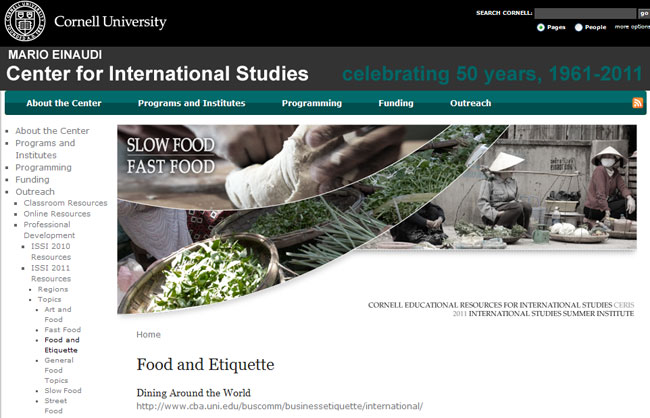Open the cba.uni.edu business etiquette URL
The width and height of the screenshot is (650, 418).
pyautogui.click(x=280, y=406)
